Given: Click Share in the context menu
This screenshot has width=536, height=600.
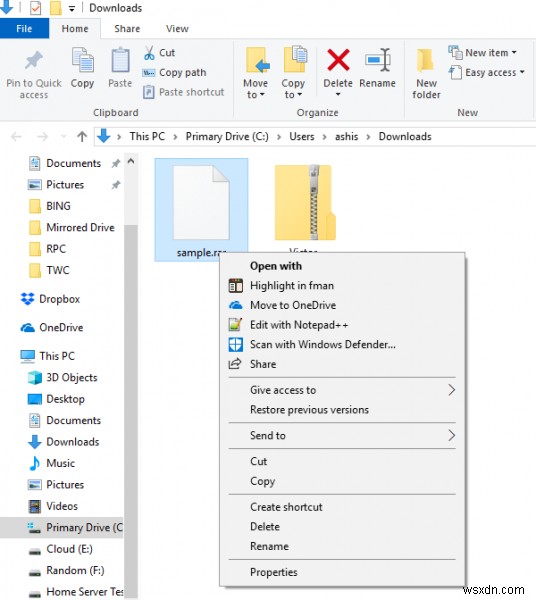Looking at the screenshot, I should pos(263,364).
